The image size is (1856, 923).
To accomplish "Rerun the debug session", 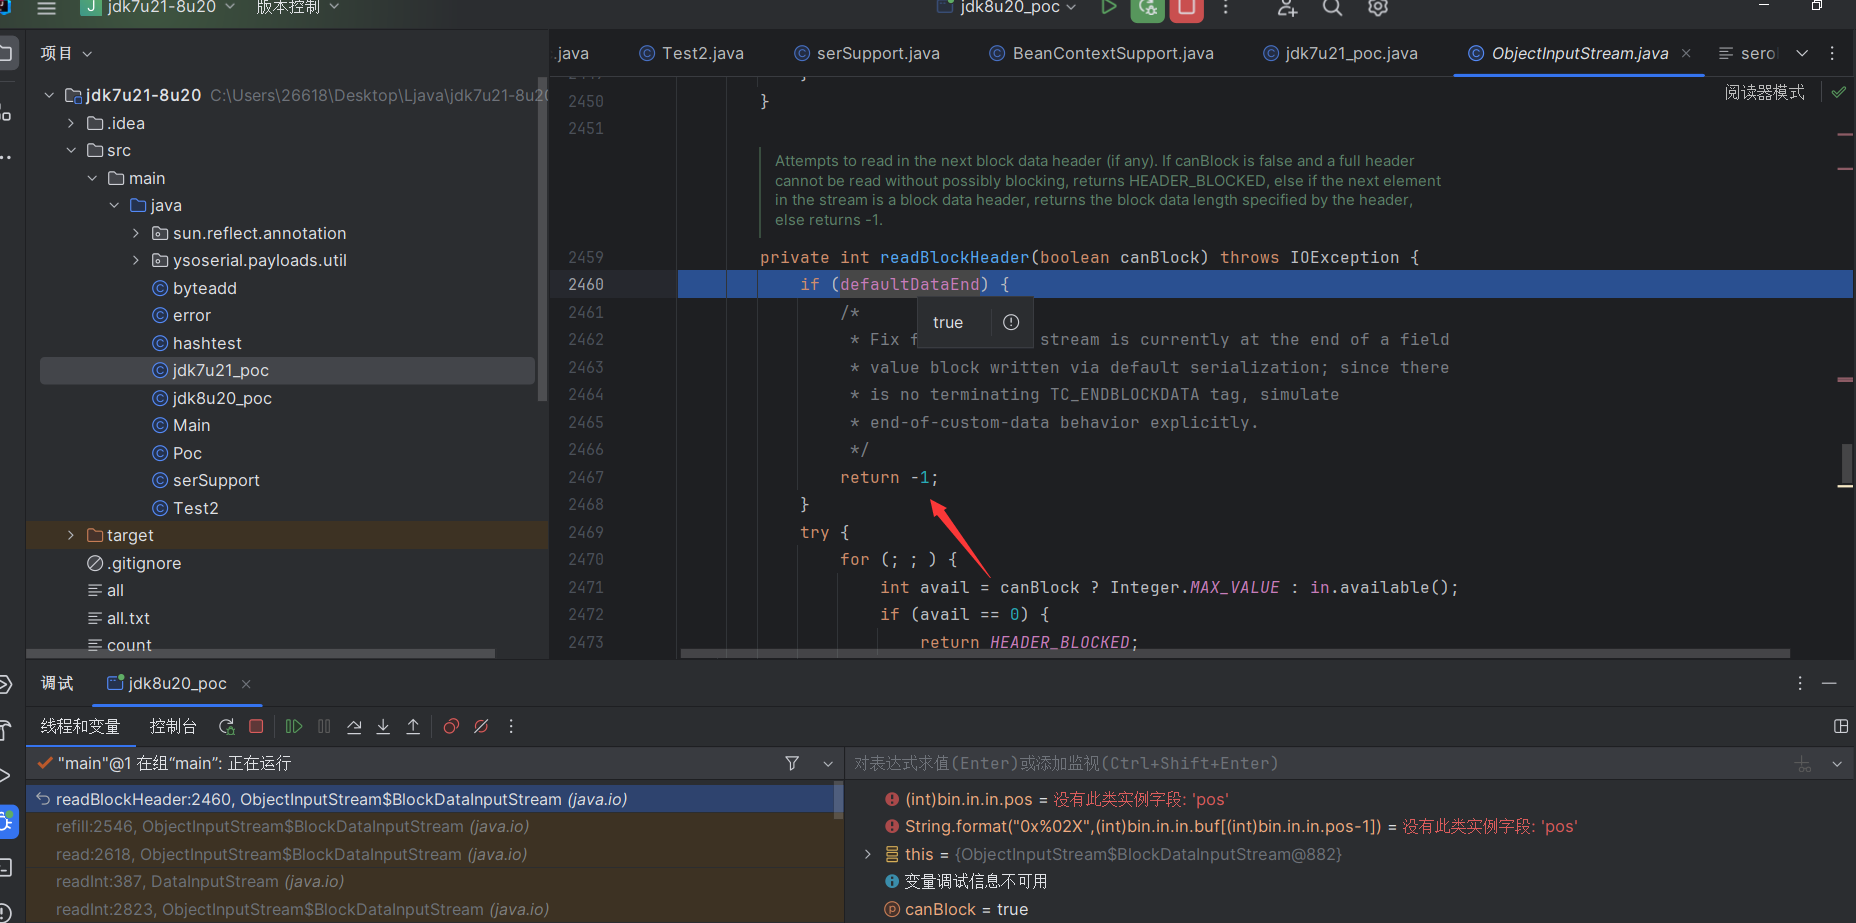I will pyautogui.click(x=227, y=726).
